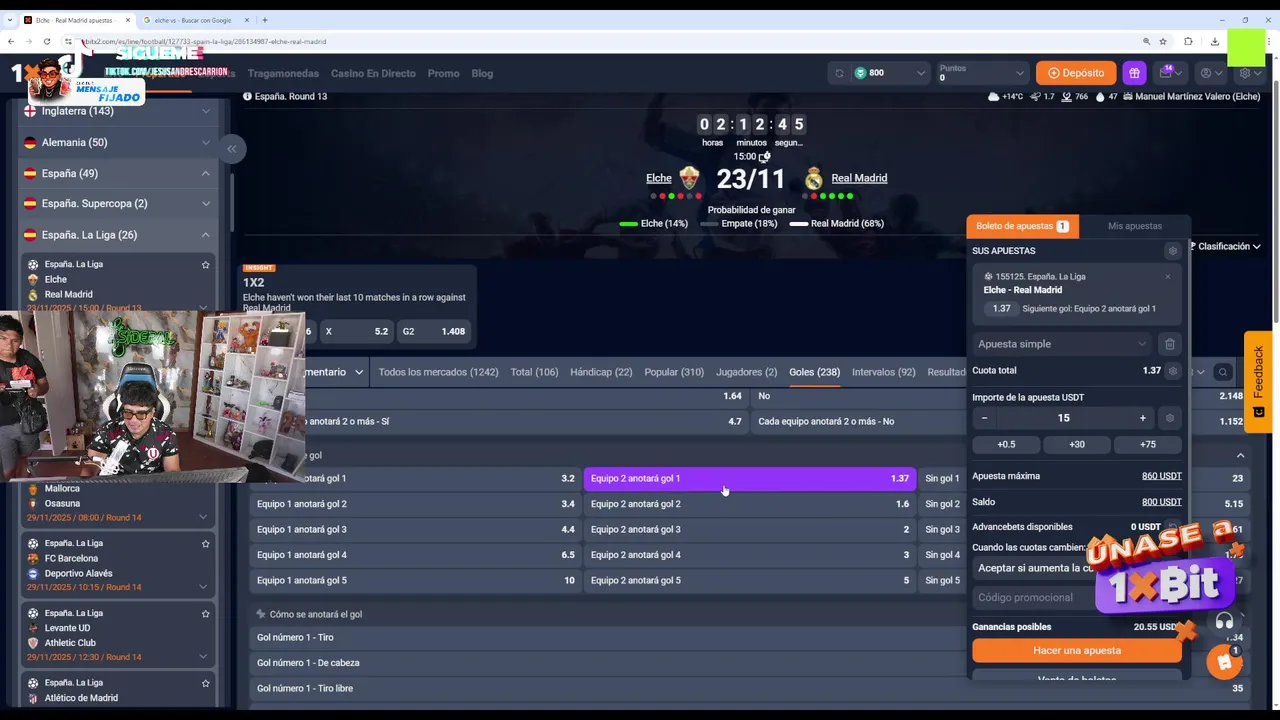This screenshot has width=1280, height=720.
Task: Open the live chat support bubble
Action: [x=1224, y=662]
